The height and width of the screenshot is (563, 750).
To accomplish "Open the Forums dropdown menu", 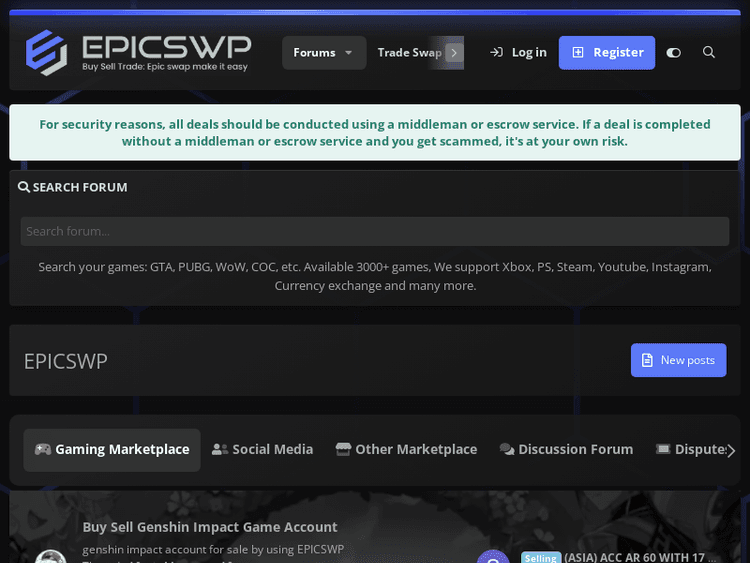I will point(324,53).
